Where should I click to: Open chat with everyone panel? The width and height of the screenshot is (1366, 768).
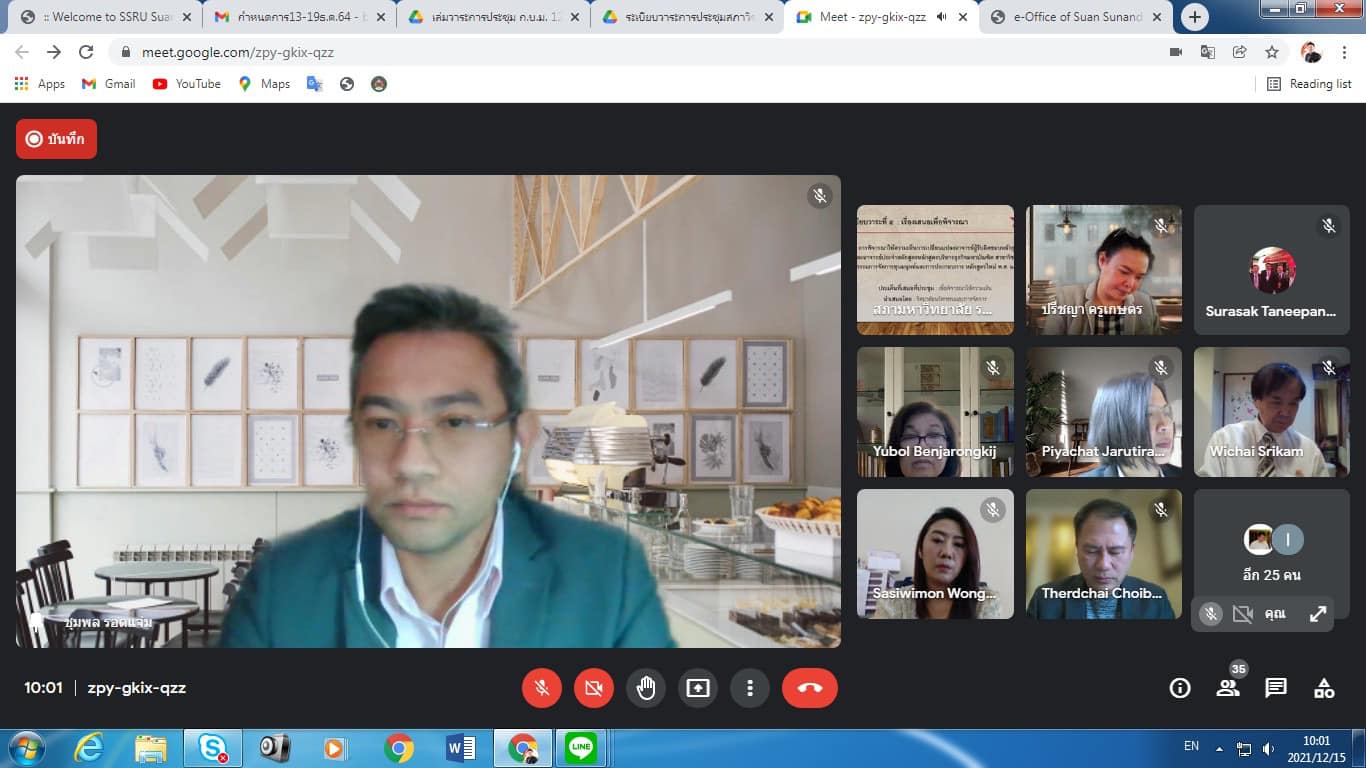(x=1276, y=688)
